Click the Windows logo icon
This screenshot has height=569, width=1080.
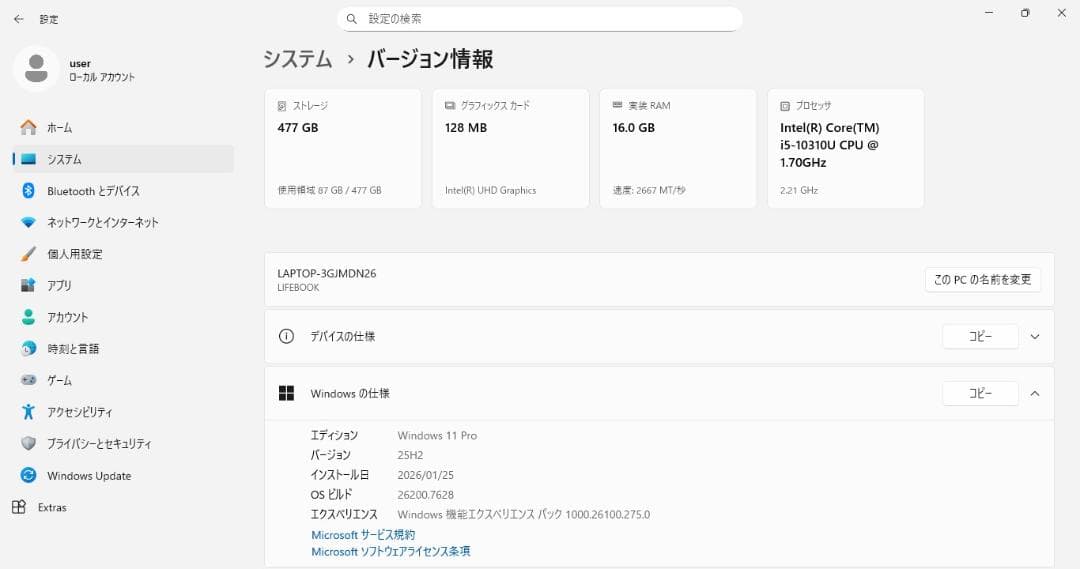click(x=287, y=393)
